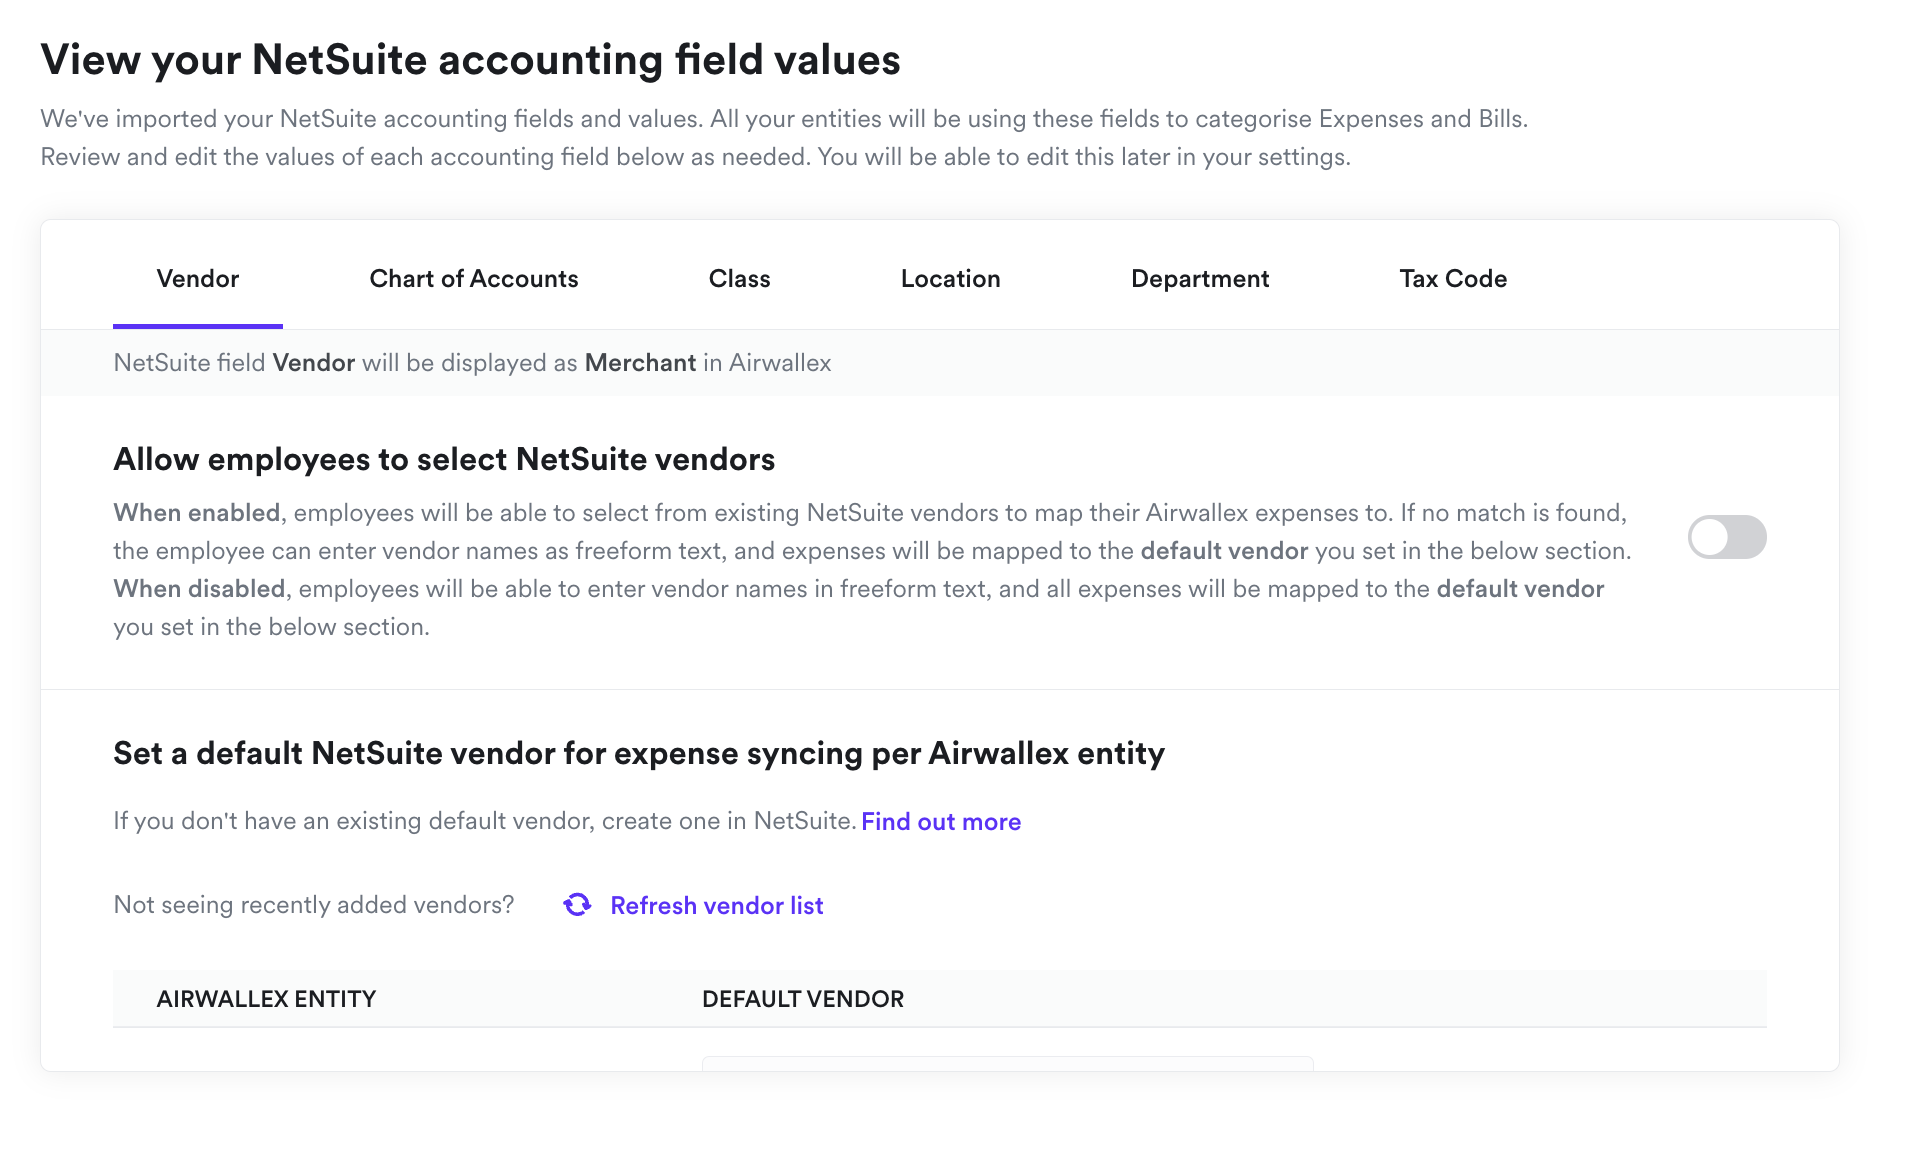Viewport: 1924px width, 1150px height.
Task: Click the Refresh vendor list link
Action: click(716, 905)
